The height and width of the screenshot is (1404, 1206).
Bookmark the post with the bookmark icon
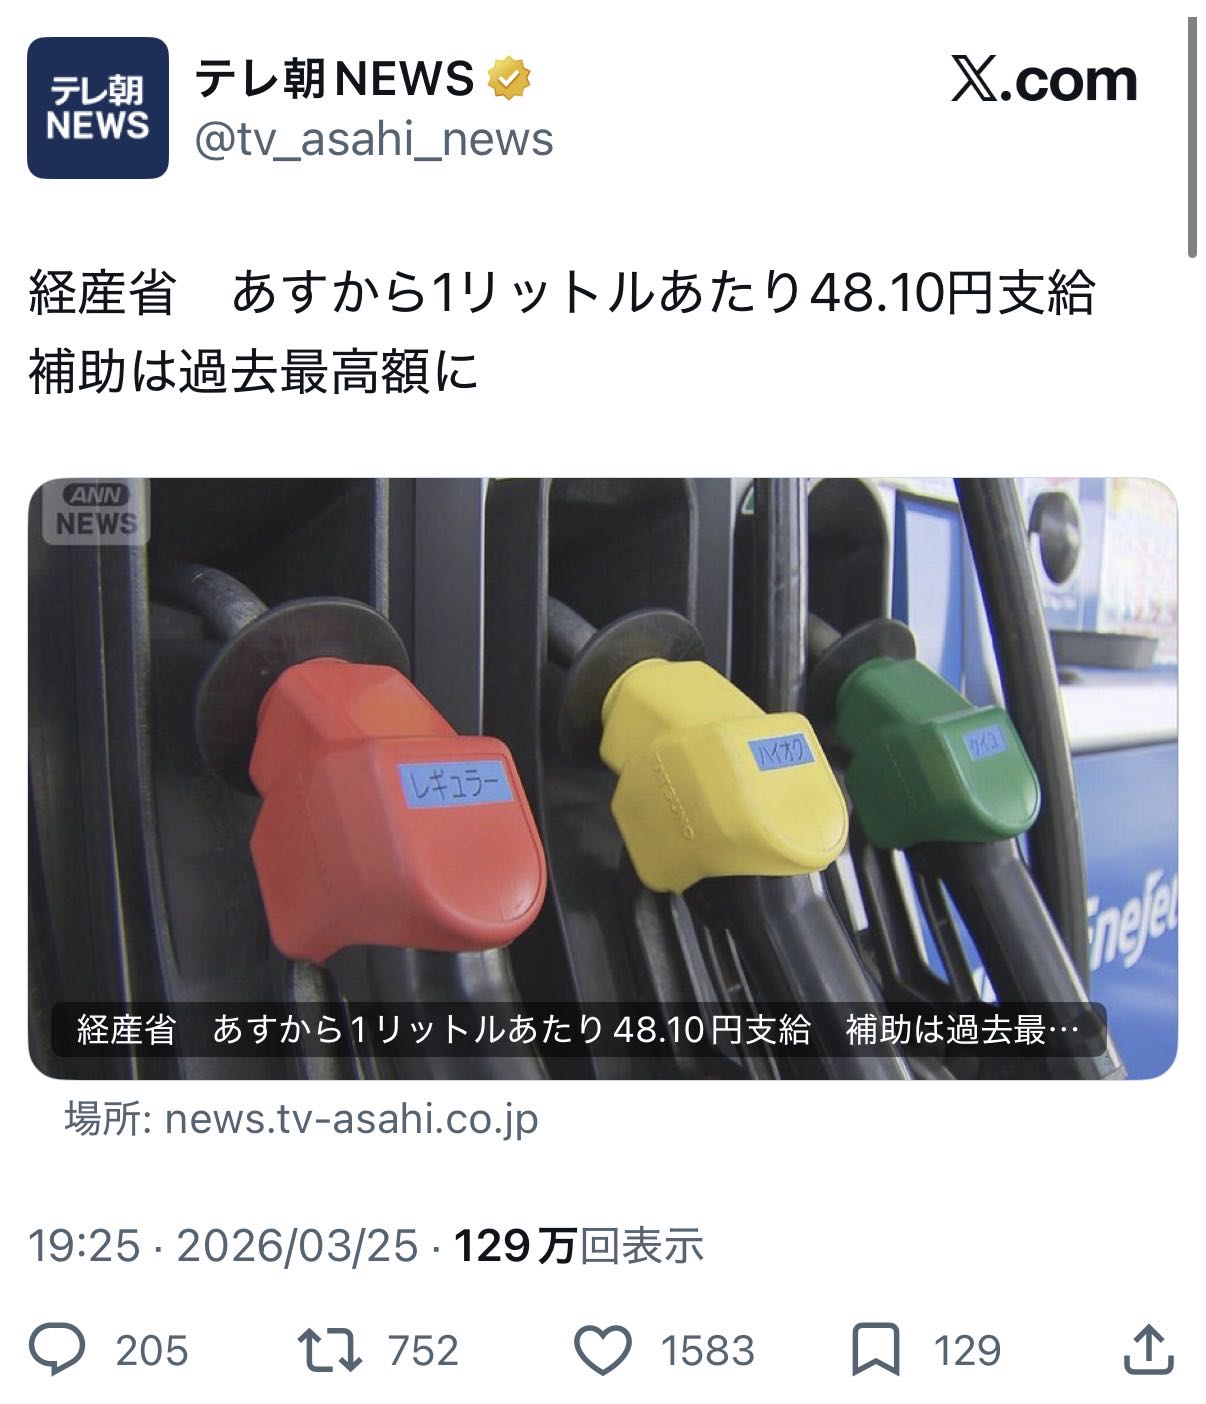click(876, 1349)
